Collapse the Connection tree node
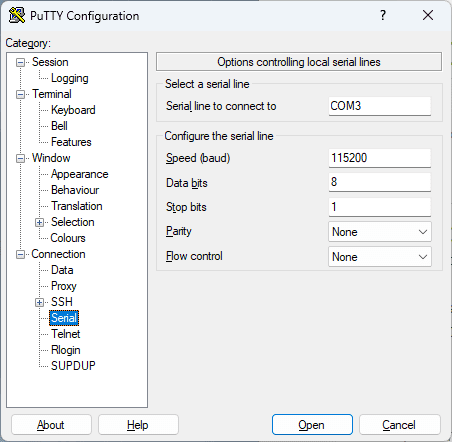 (20, 254)
